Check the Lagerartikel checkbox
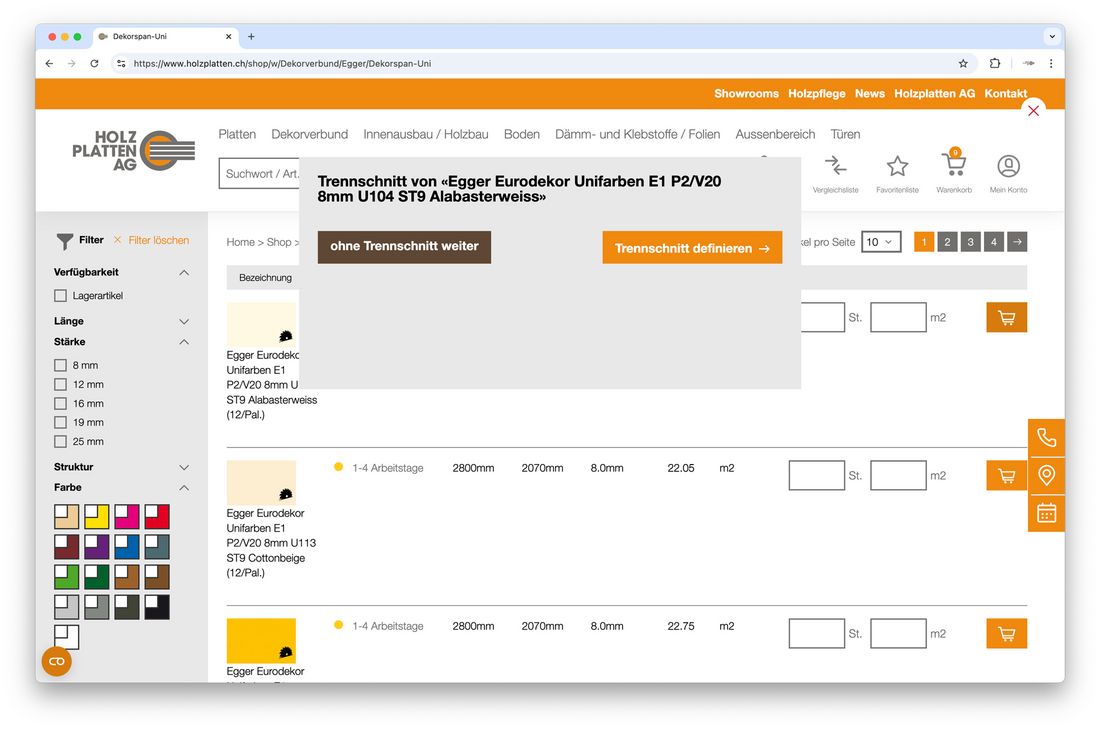1100x729 pixels. click(61, 296)
